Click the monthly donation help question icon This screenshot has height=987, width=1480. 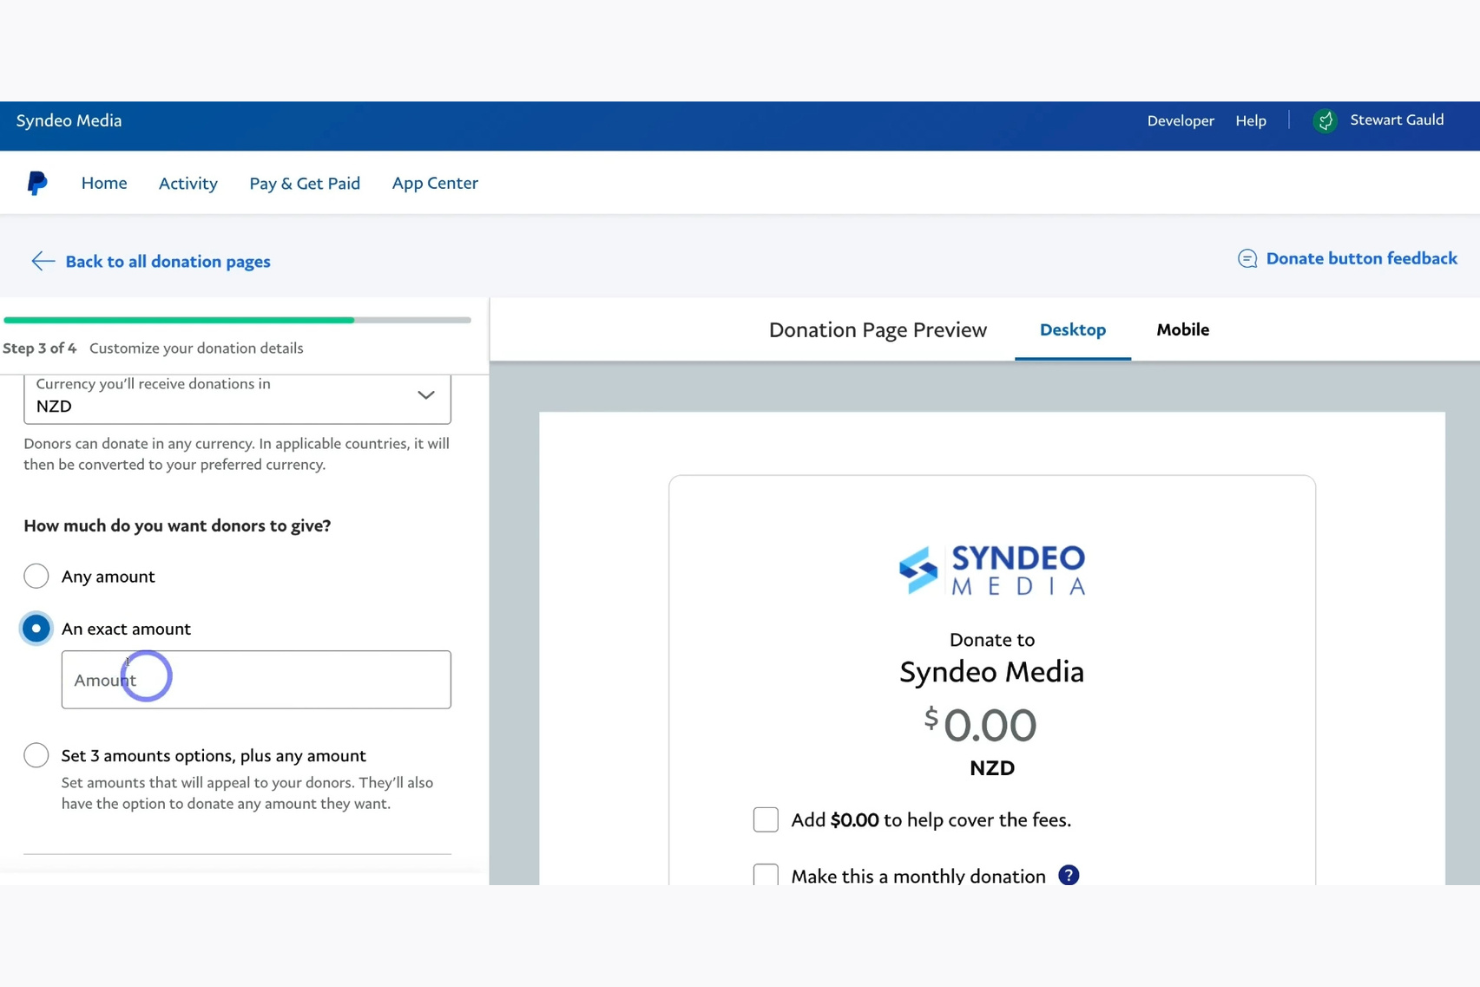[x=1069, y=875]
